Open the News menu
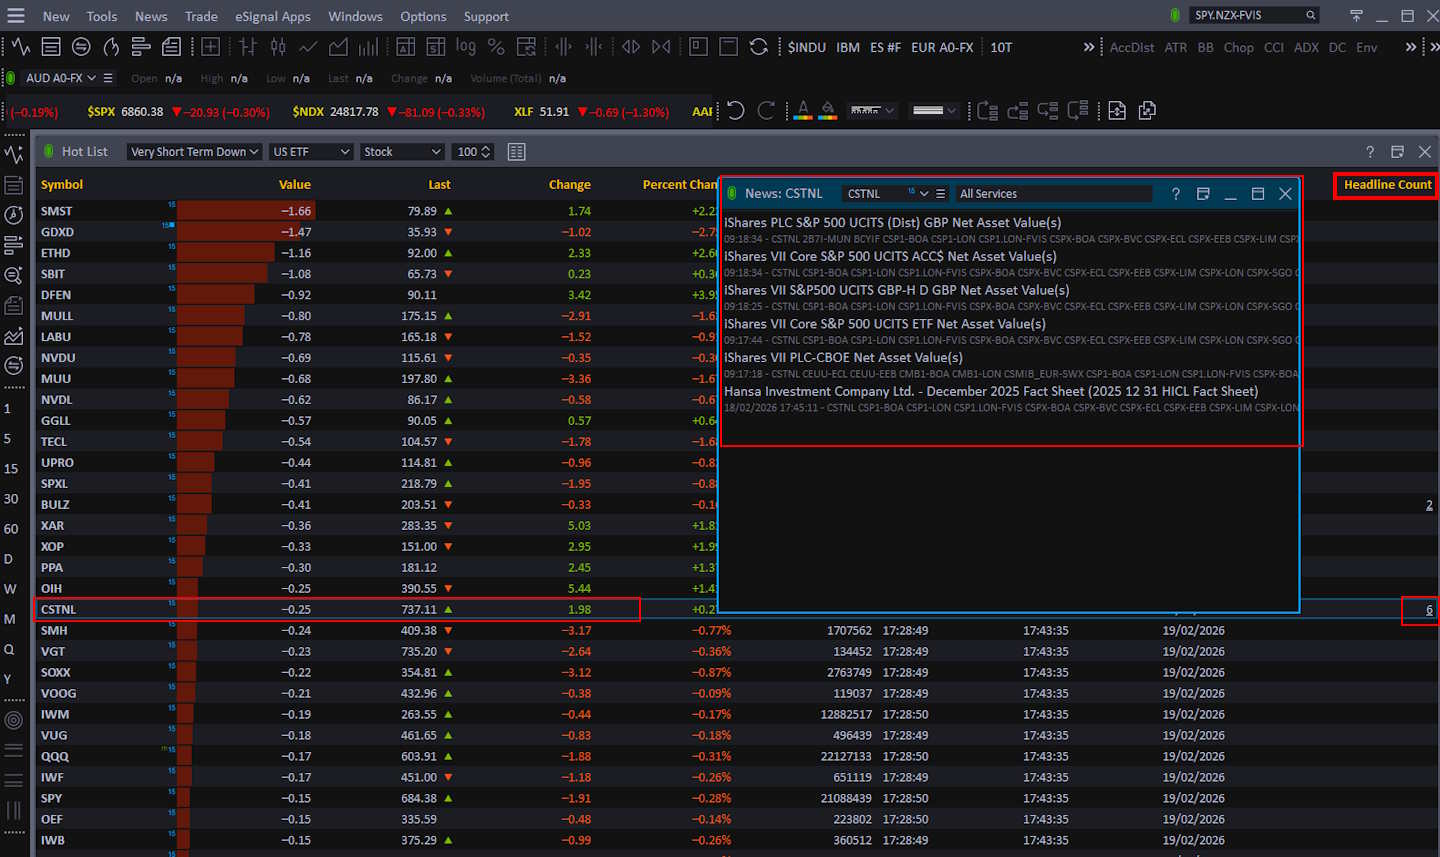Viewport: 1440px width, 857px height. point(151,16)
